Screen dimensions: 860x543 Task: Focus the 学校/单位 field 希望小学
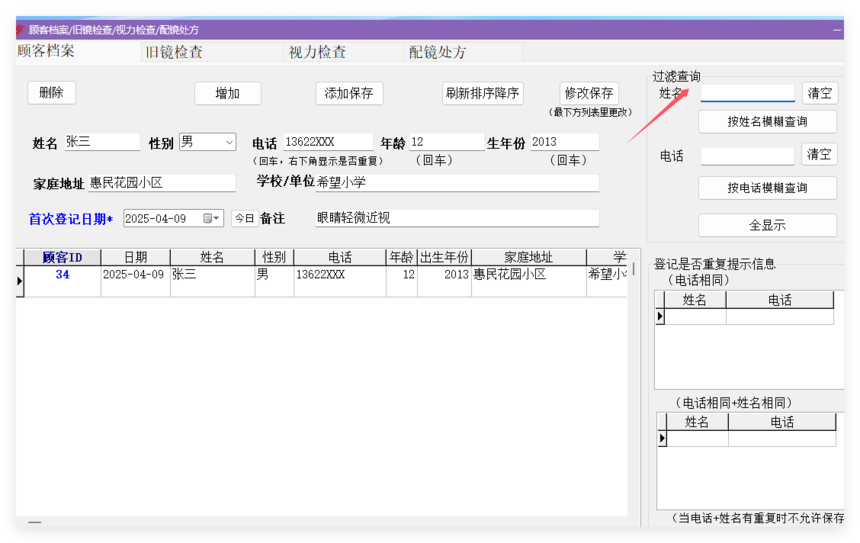[457, 183]
